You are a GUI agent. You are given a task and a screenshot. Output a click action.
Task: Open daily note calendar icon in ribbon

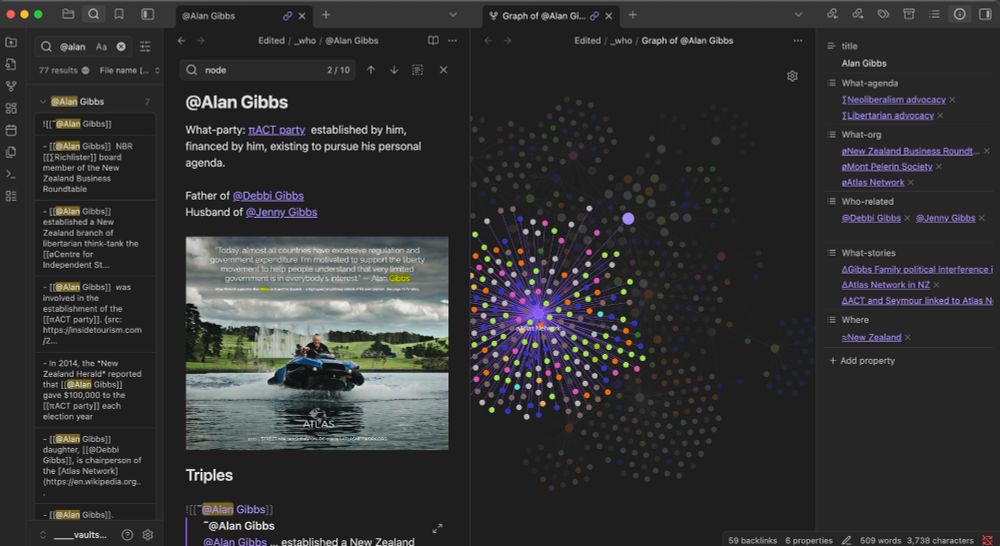11,130
